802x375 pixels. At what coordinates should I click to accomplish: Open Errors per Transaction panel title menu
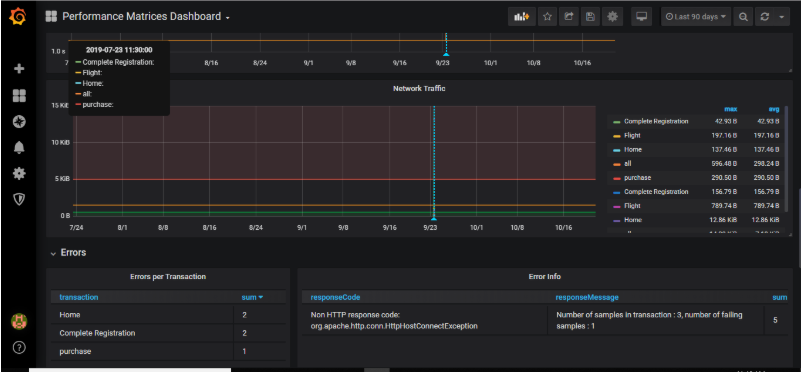pos(168,276)
